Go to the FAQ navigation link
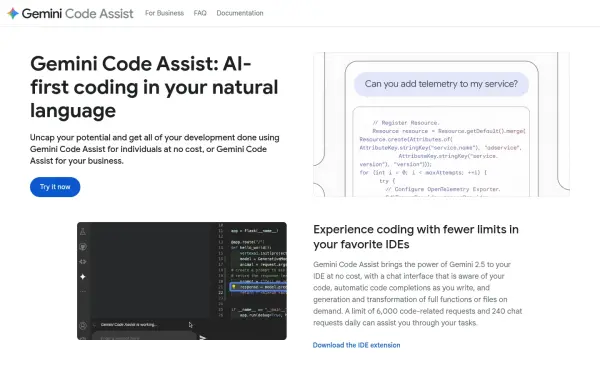This screenshot has width=600, height=375. [x=200, y=13]
